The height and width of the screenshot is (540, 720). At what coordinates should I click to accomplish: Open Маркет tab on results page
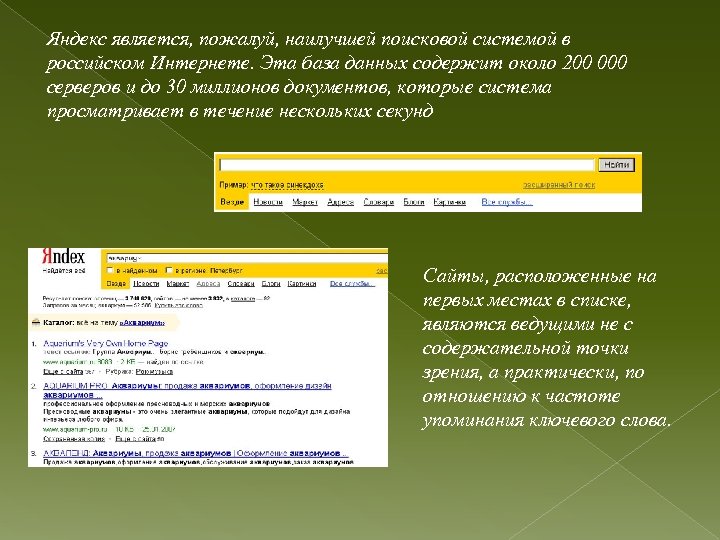pos(178,284)
